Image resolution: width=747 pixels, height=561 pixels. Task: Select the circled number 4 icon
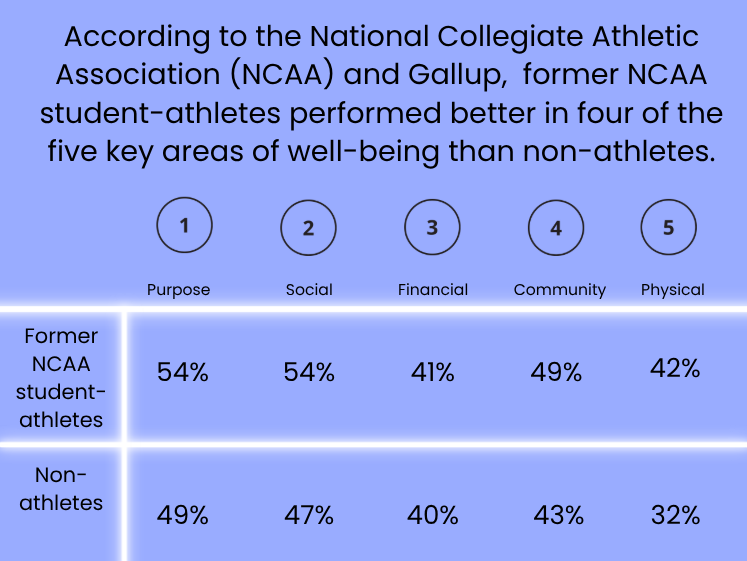(556, 228)
